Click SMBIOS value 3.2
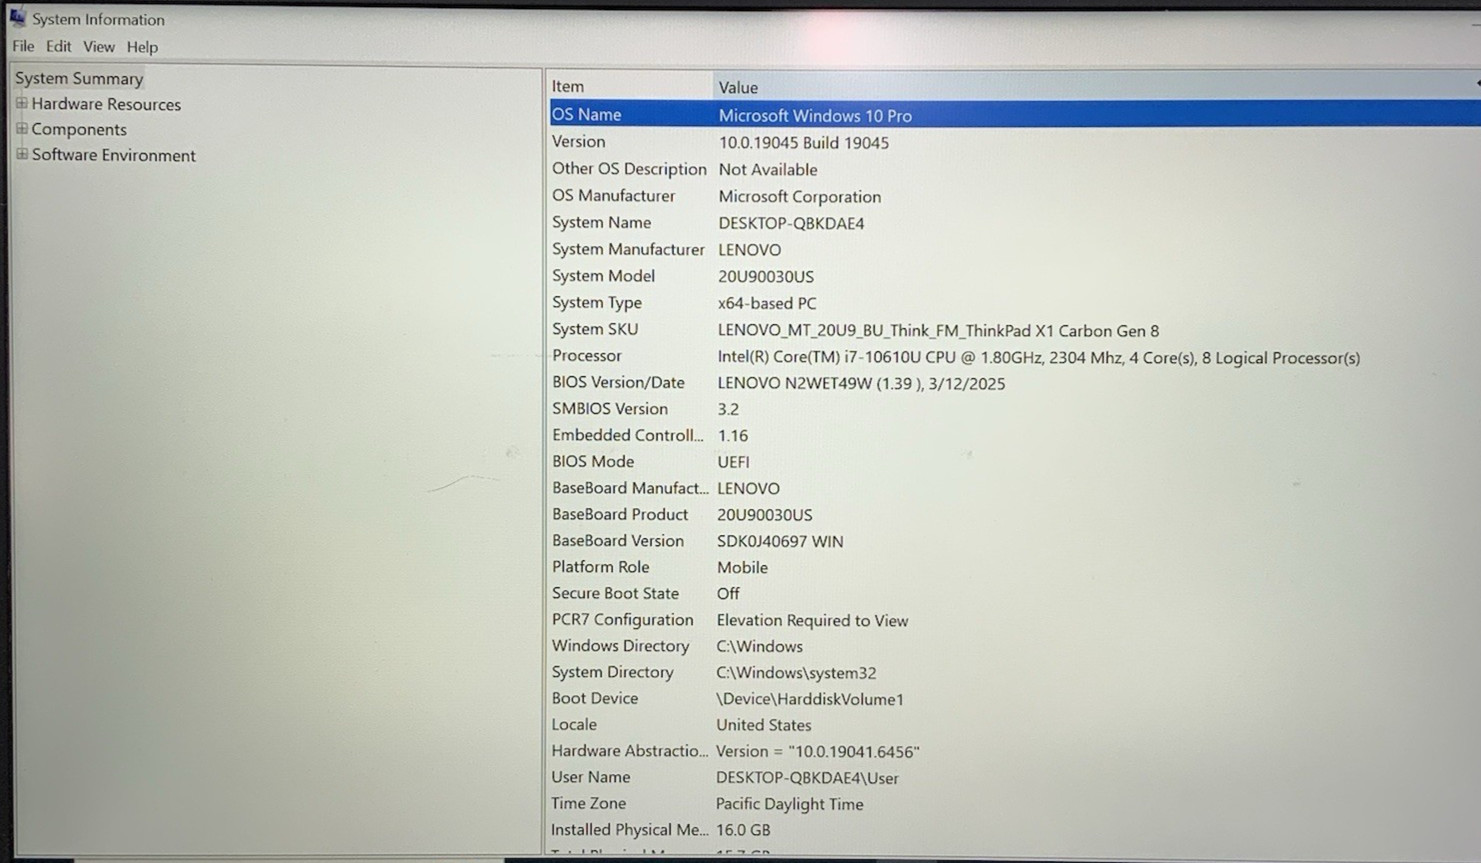Screen dimensions: 1481x863 pyautogui.click(x=728, y=410)
